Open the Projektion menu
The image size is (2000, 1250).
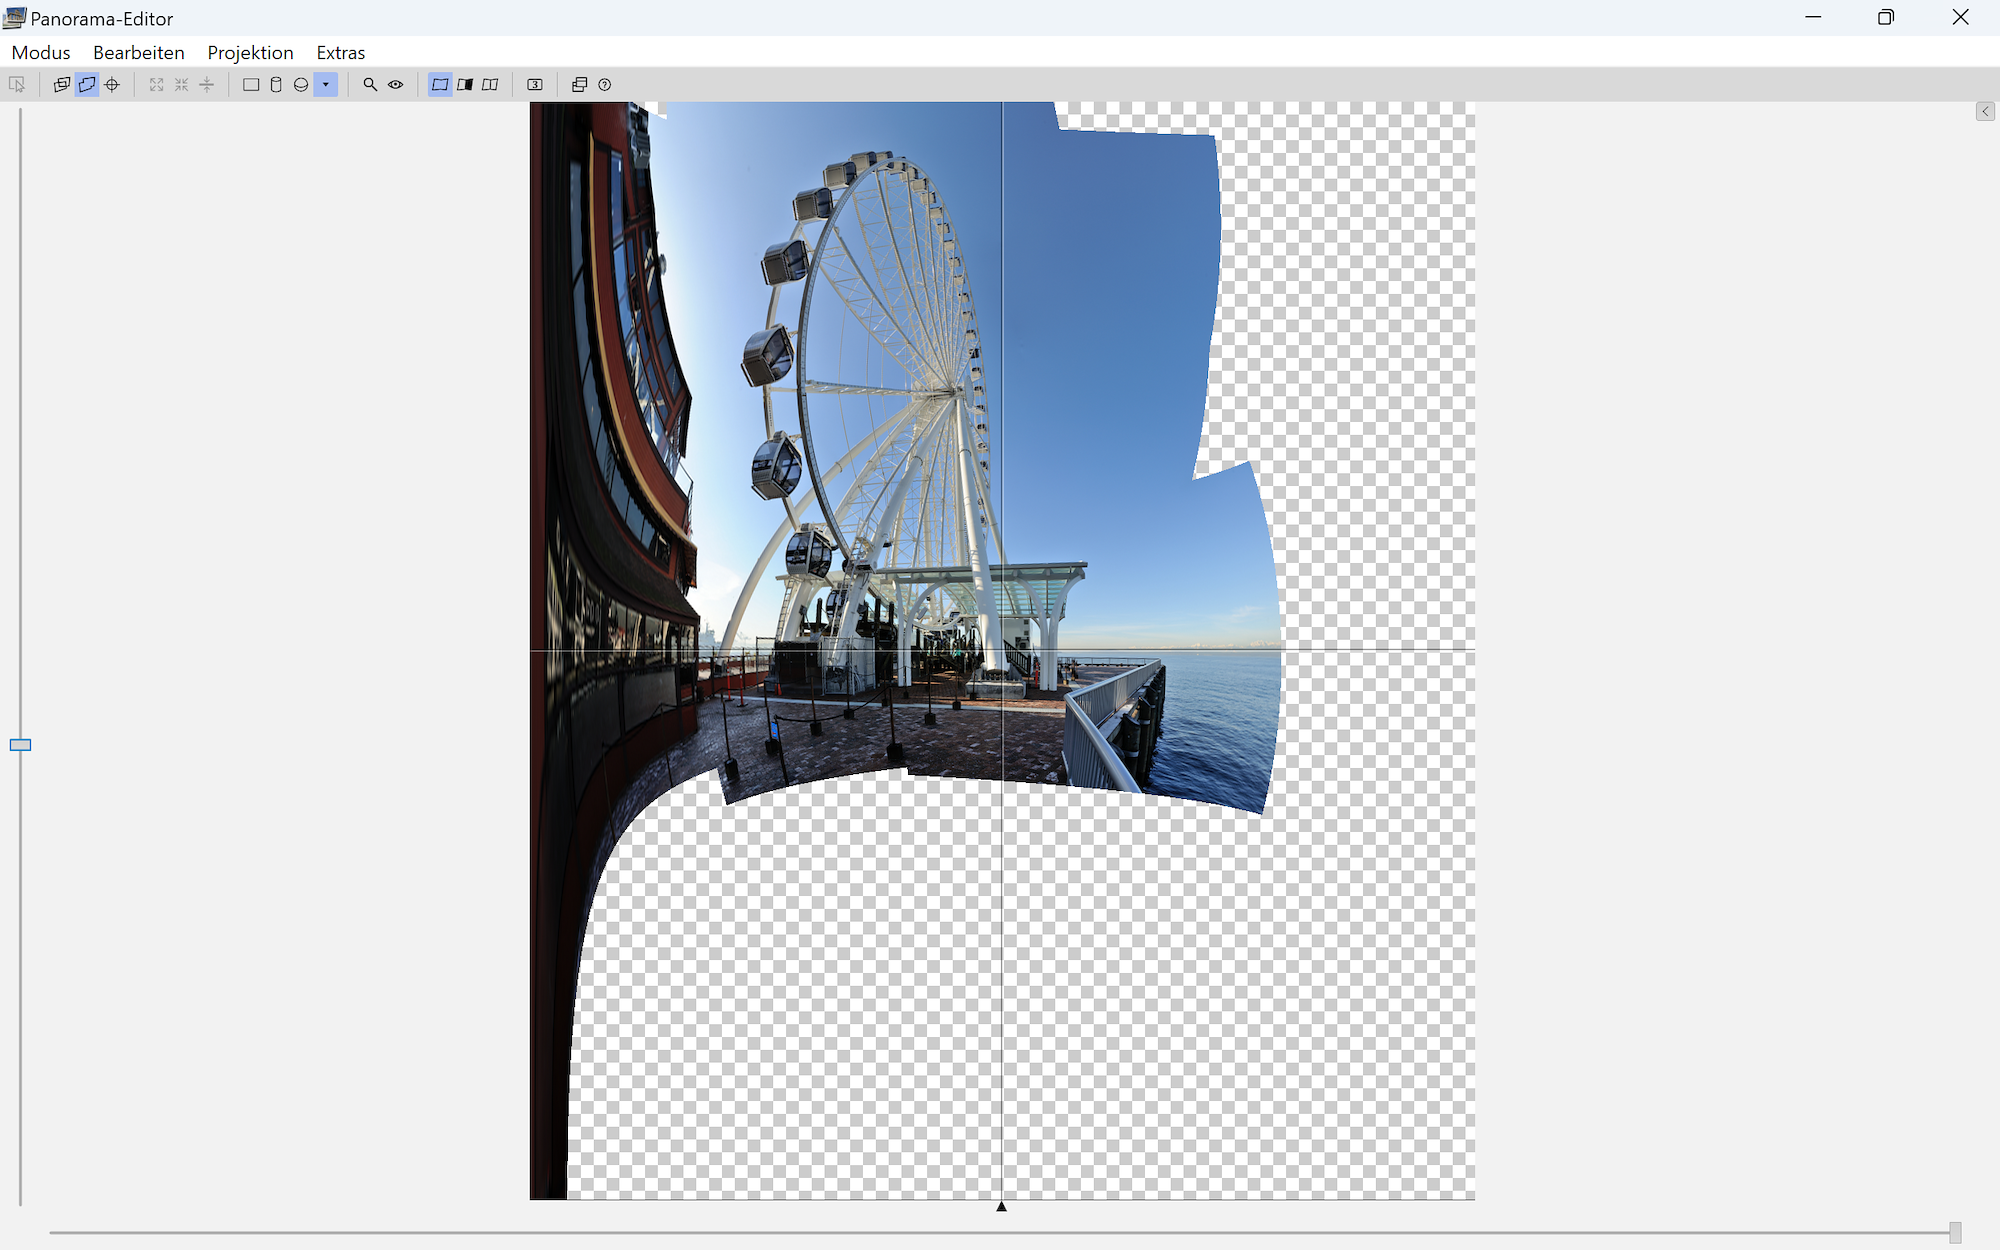click(x=250, y=52)
